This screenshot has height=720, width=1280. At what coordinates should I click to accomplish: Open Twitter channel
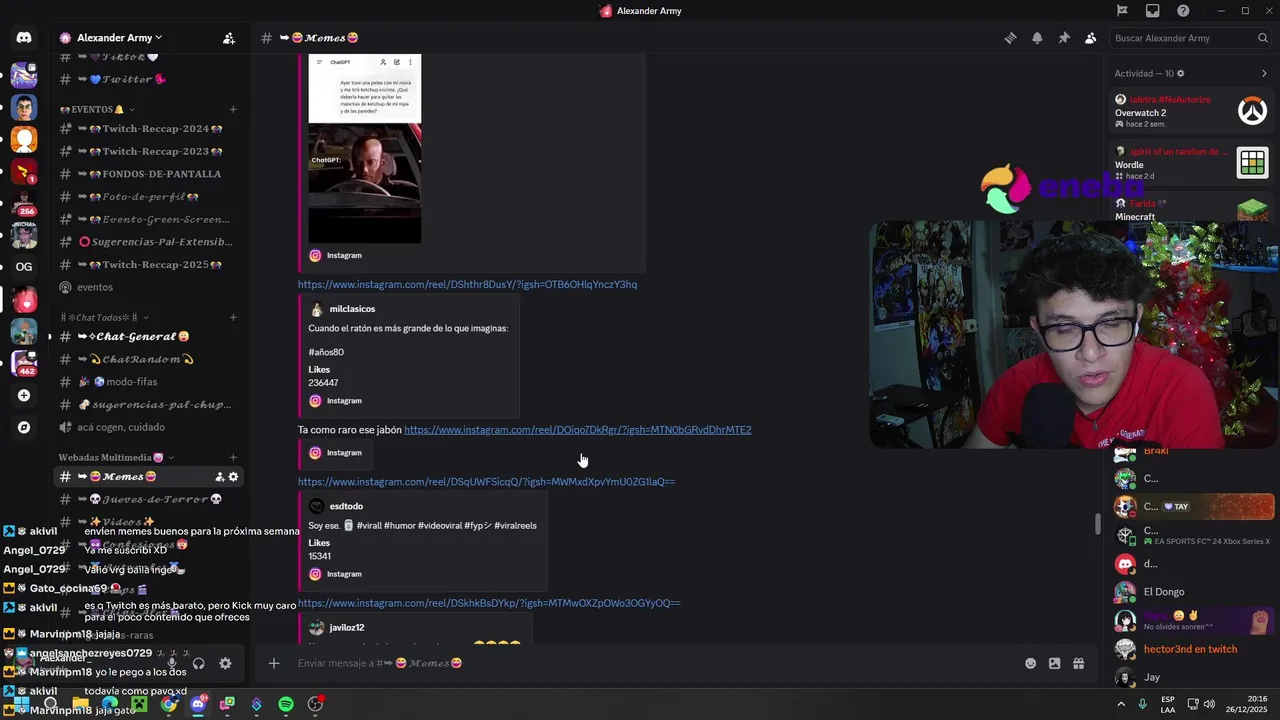148,79
